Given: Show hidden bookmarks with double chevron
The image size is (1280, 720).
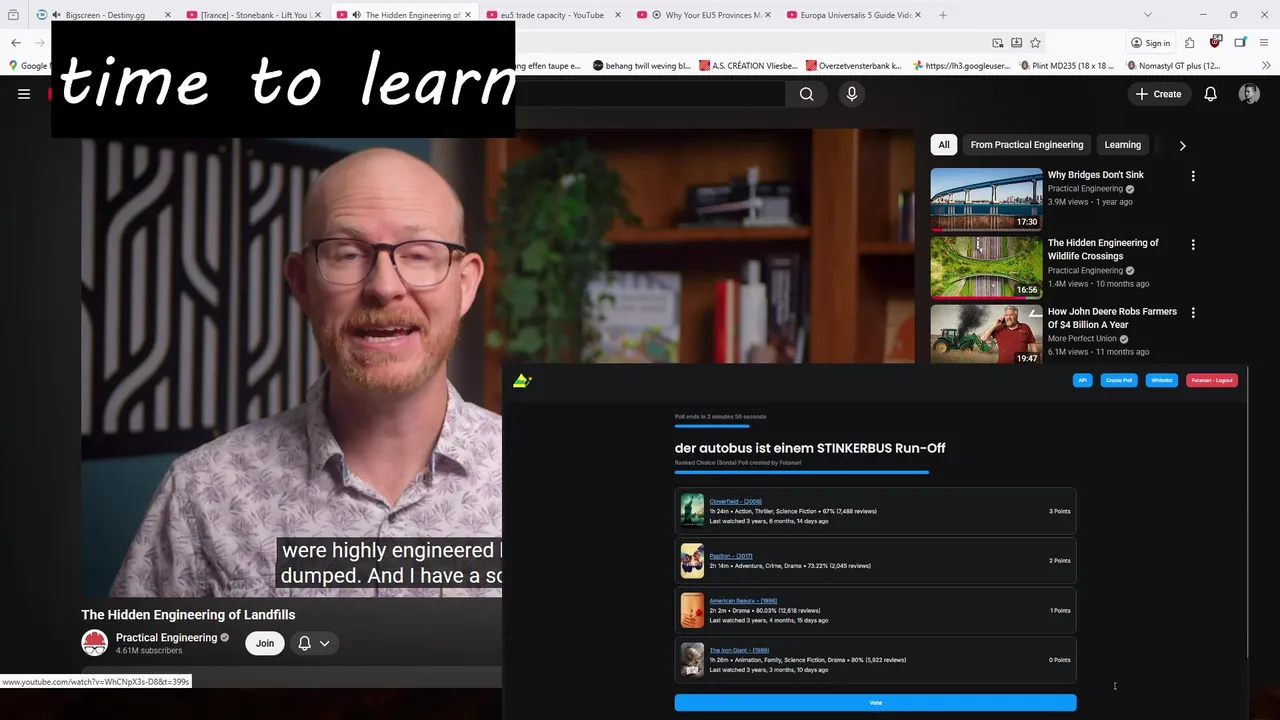Looking at the screenshot, I should coord(1266,66).
